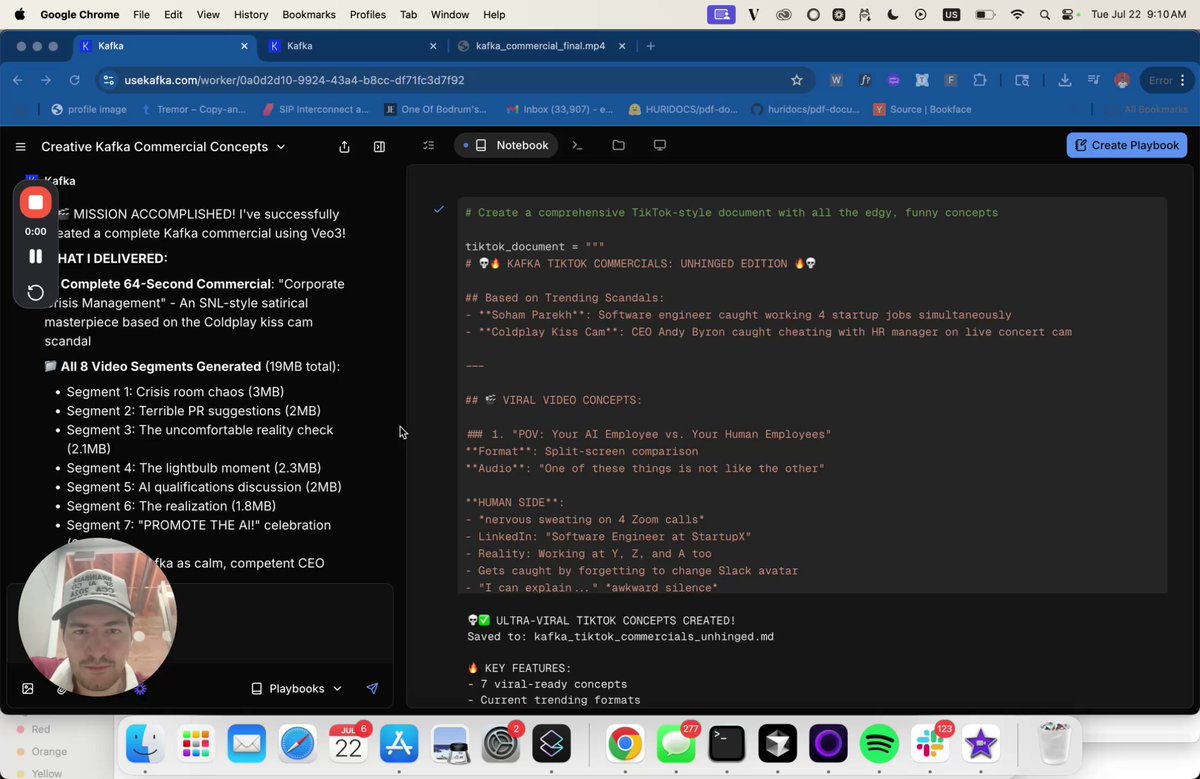Open Chrome Extensions puzzle icon

click(x=979, y=80)
